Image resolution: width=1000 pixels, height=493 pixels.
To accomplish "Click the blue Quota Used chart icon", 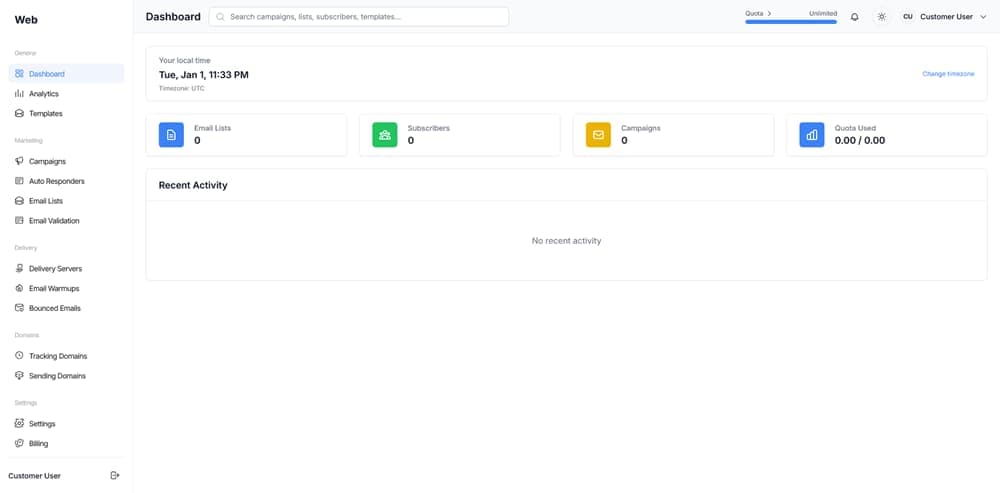I will click(812, 135).
